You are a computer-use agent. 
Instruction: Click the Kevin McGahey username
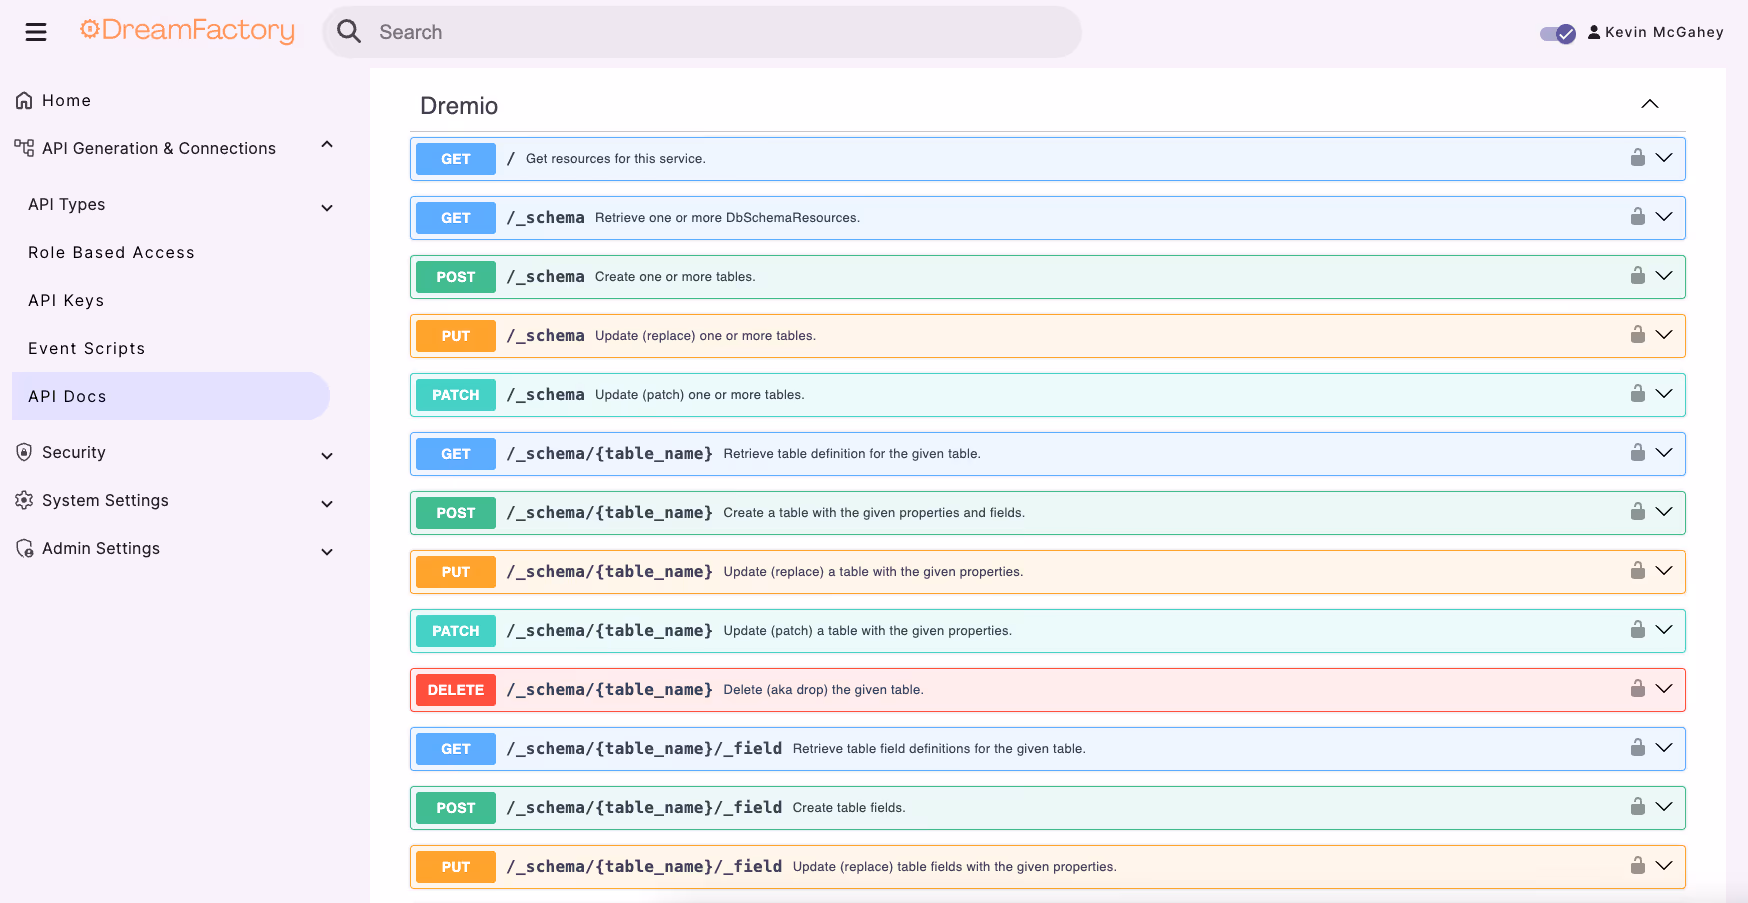pos(1664,32)
